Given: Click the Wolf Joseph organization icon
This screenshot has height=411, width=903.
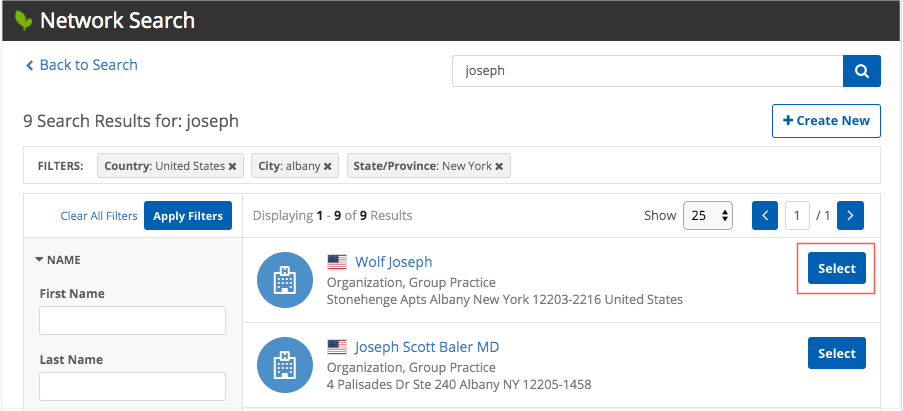Looking at the screenshot, I should pyautogui.click(x=285, y=280).
